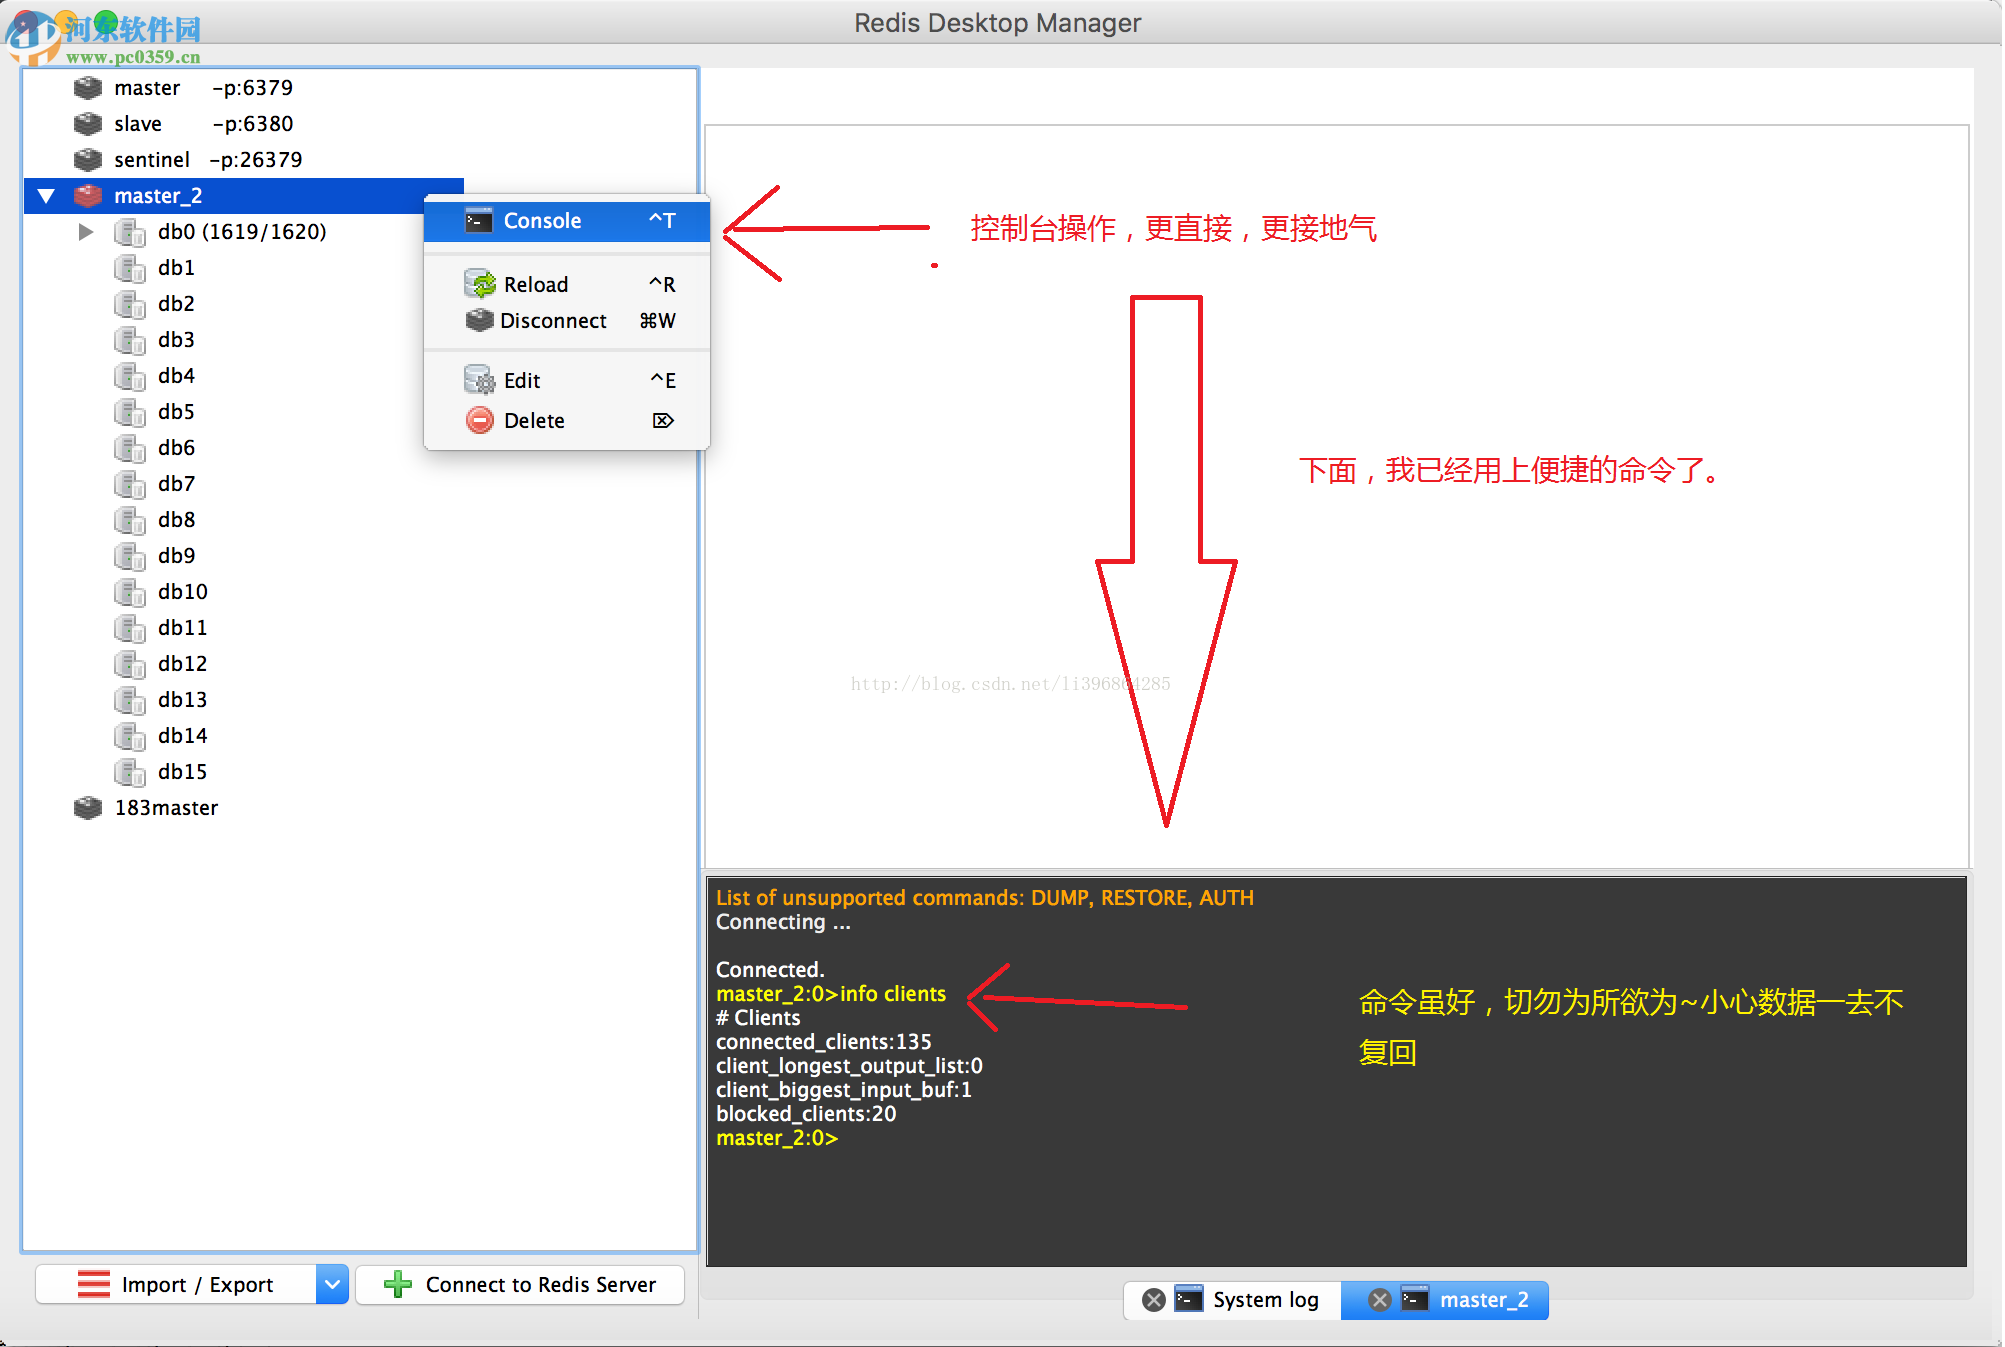The height and width of the screenshot is (1347, 2005).
Task: Click the master server database icon
Action: pyautogui.click(x=86, y=88)
